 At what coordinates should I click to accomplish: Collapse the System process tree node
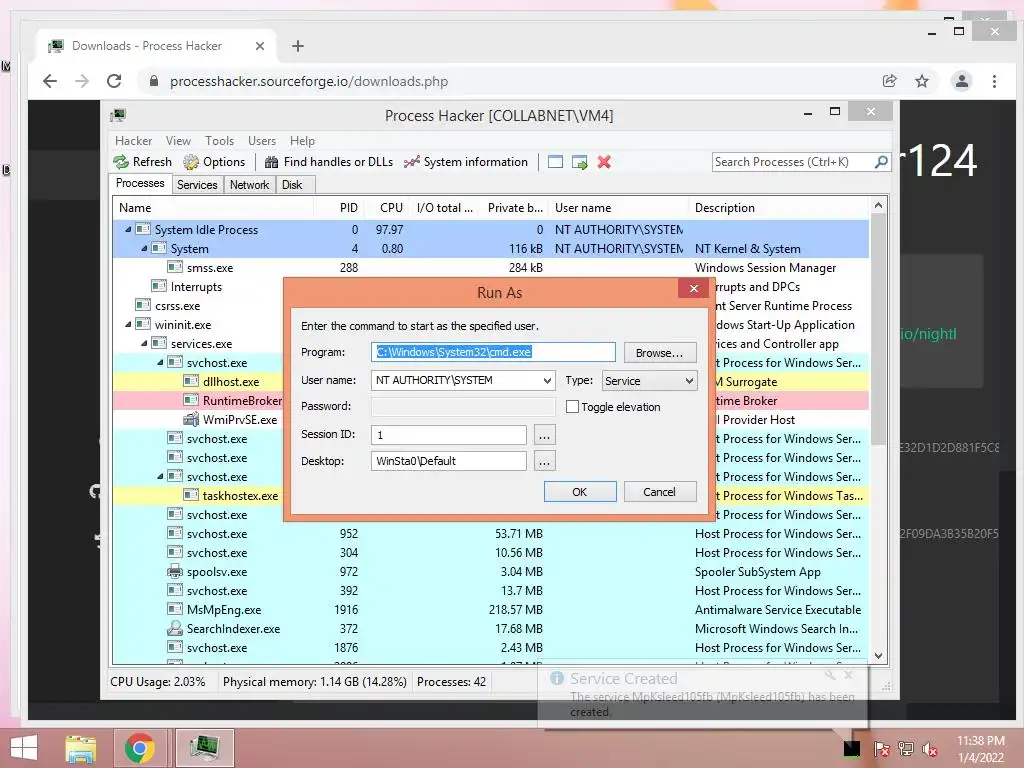(x=144, y=248)
